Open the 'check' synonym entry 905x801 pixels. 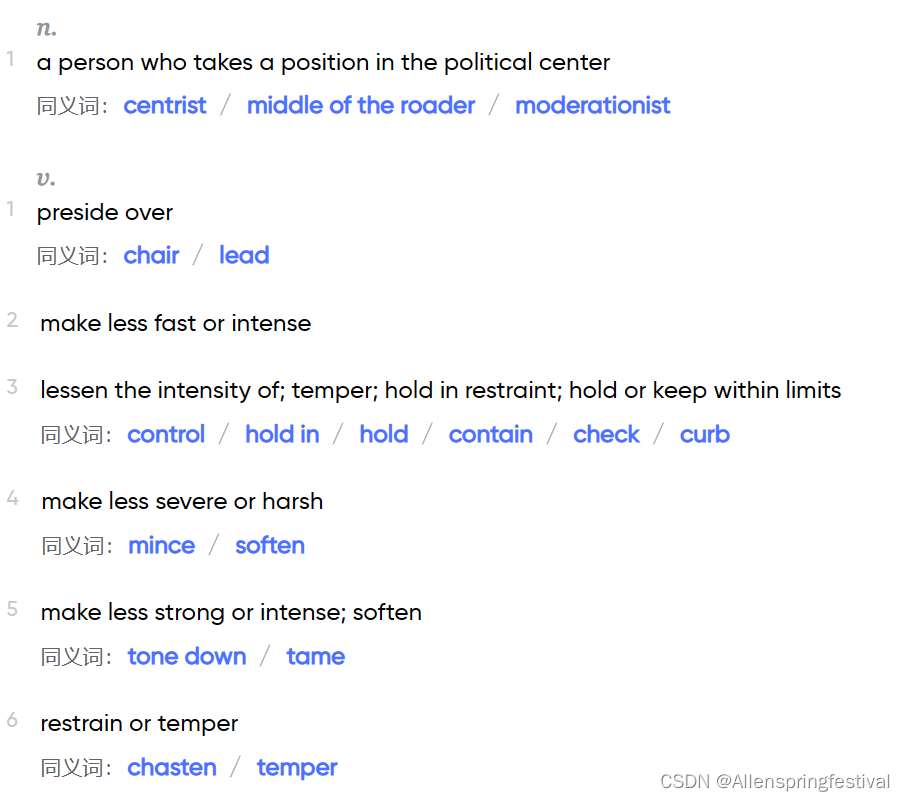[x=606, y=434]
